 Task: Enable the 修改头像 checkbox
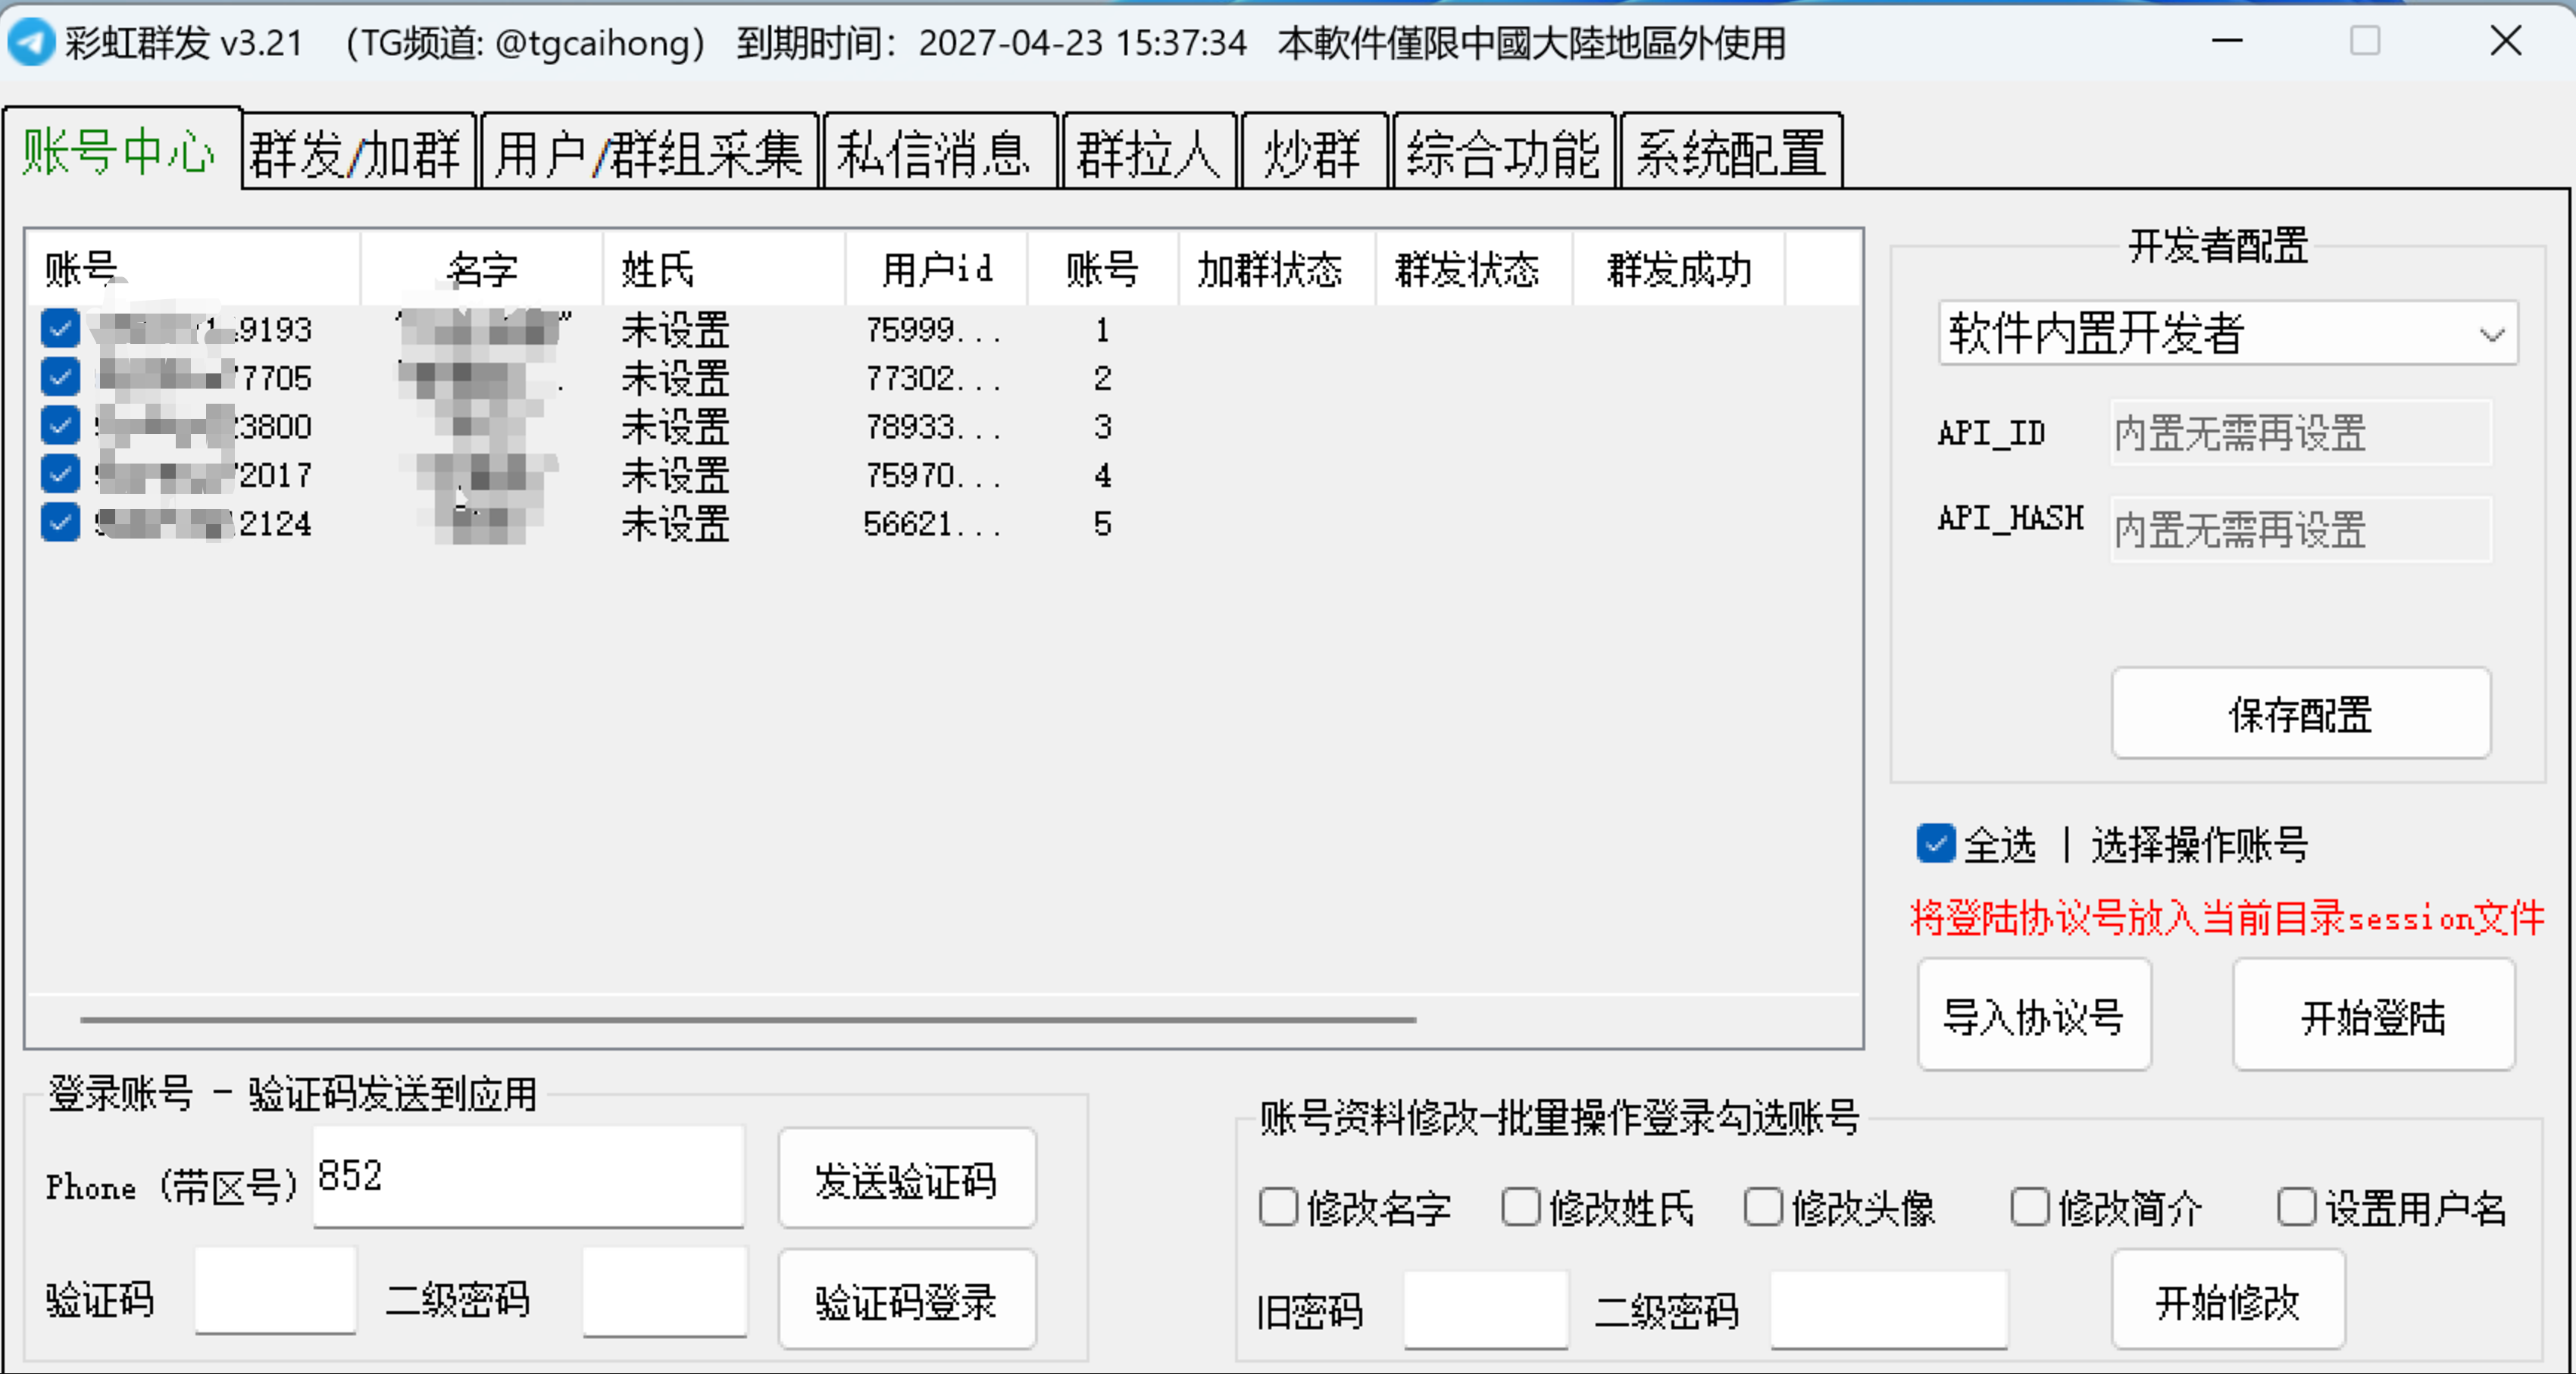pos(1763,1207)
